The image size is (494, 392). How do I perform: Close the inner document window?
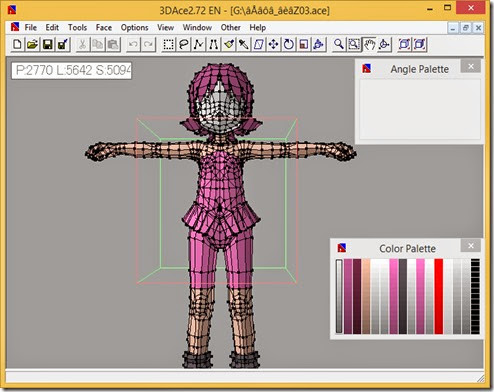[478, 28]
